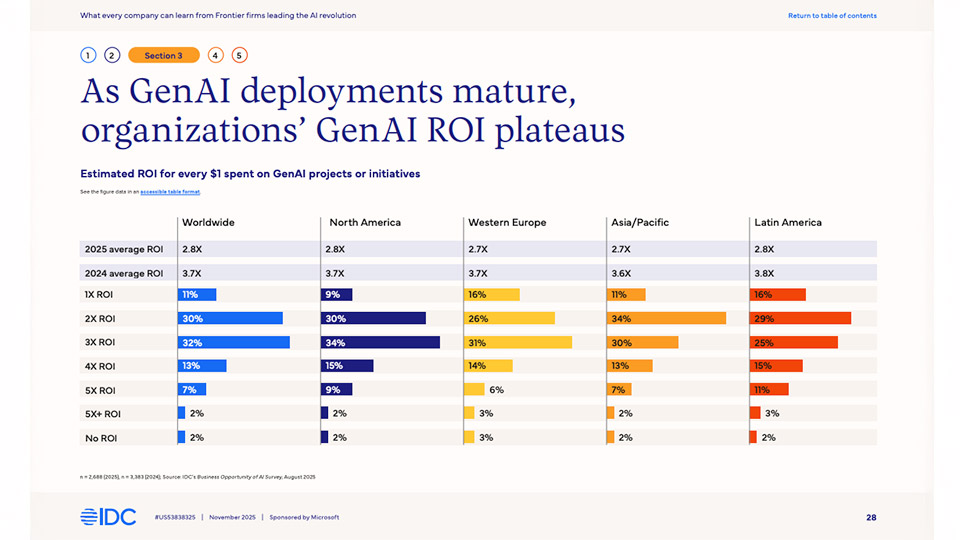Click the survey source footnote

[x=198, y=477]
